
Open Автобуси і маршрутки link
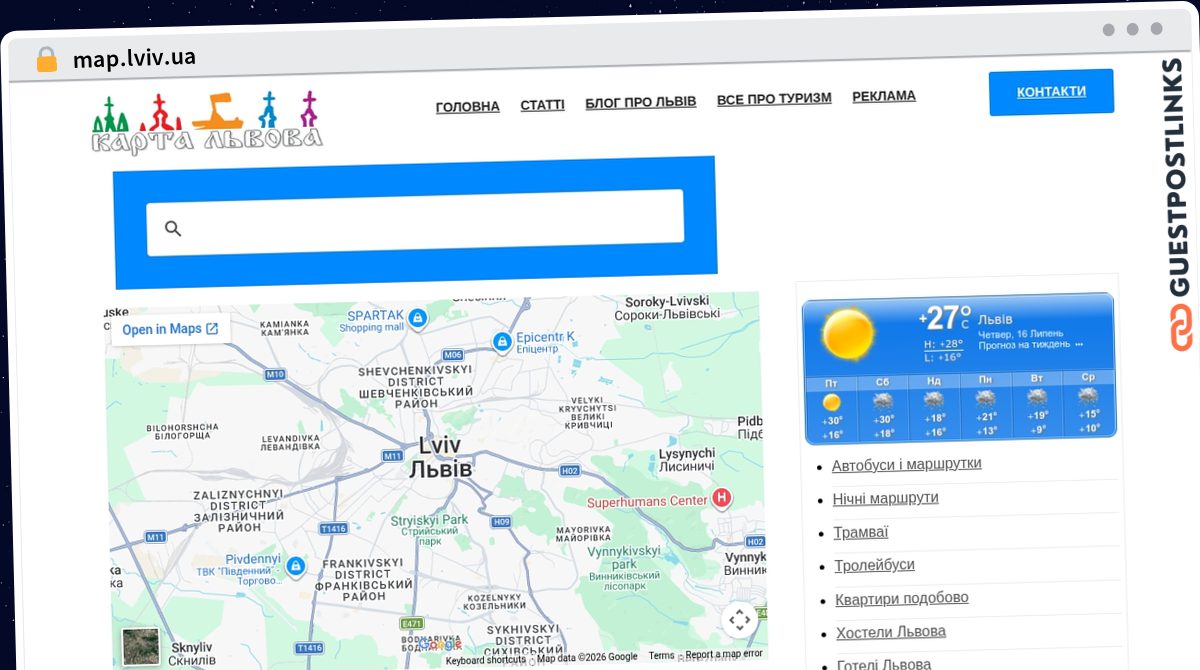tap(907, 465)
